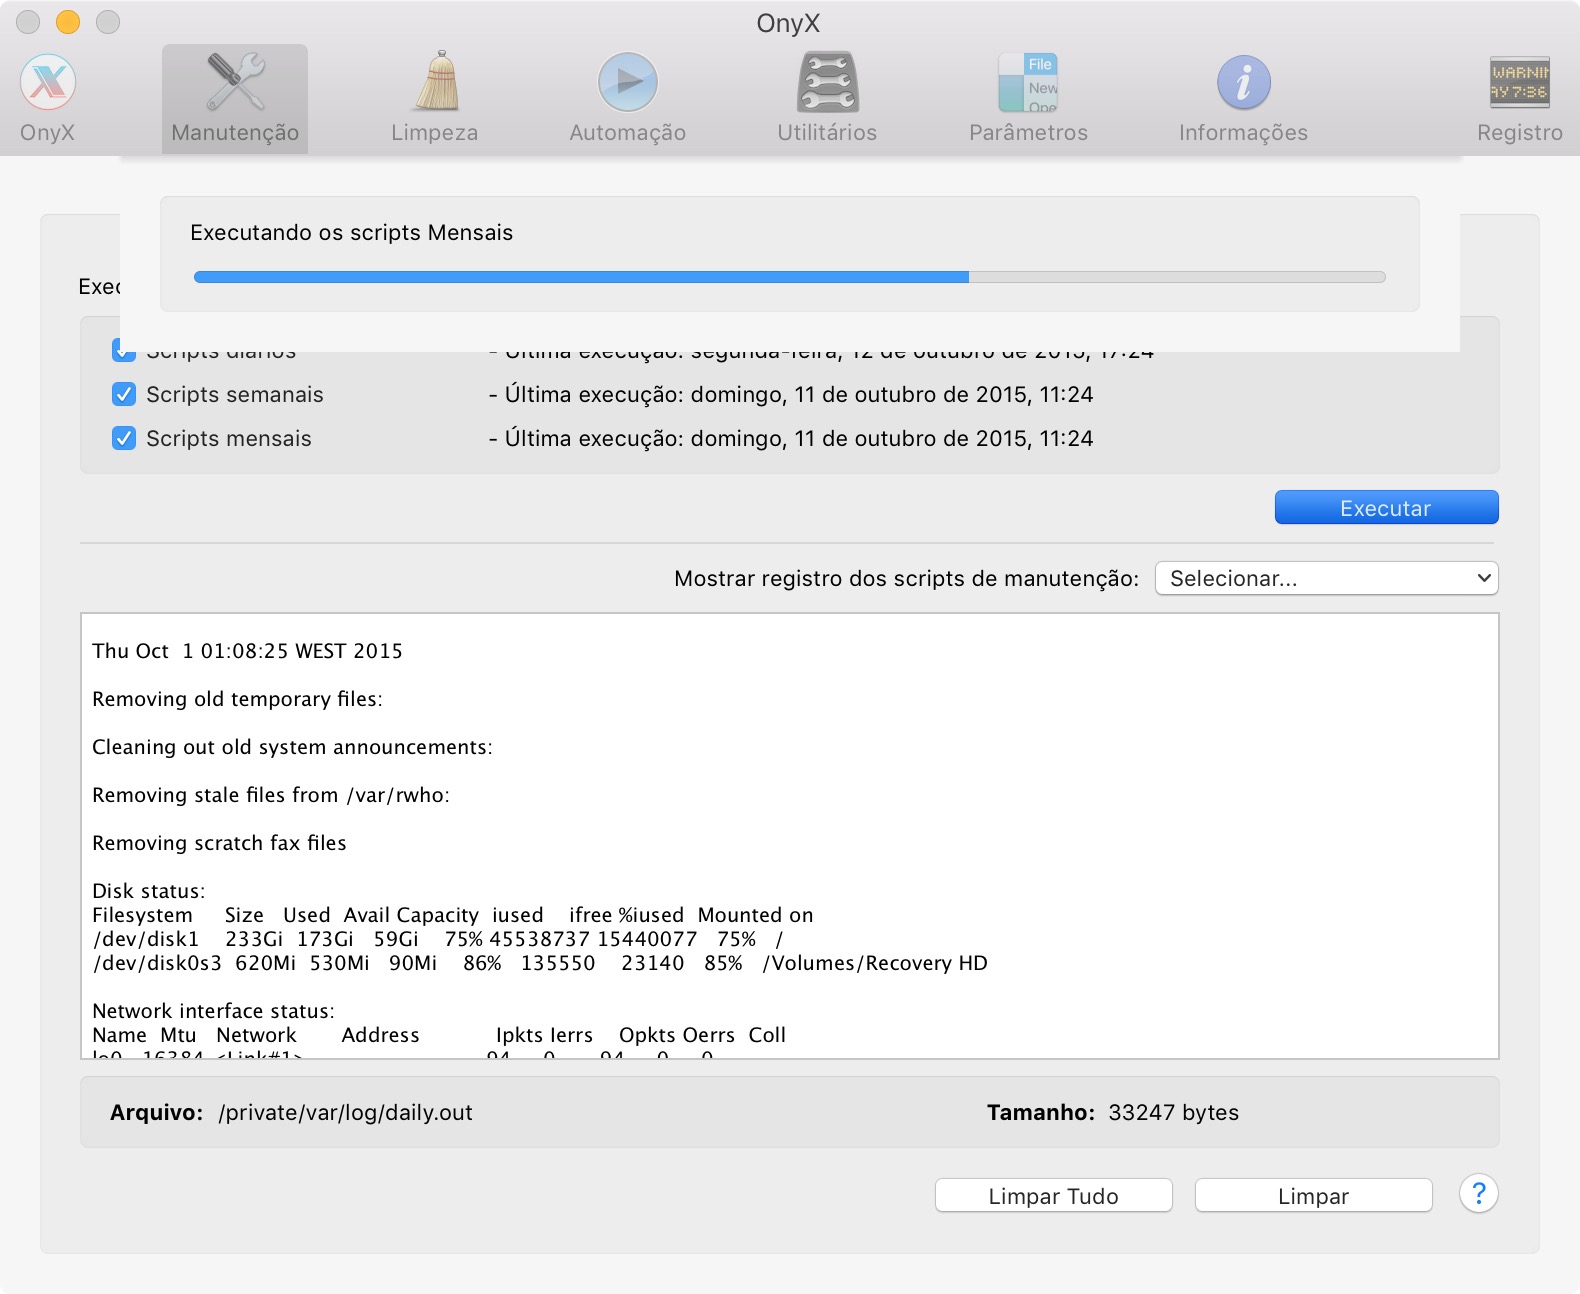Uncheck the Scripts semanais checkbox
This screenshot has width=1580, height=1294.
coord(124,394)
